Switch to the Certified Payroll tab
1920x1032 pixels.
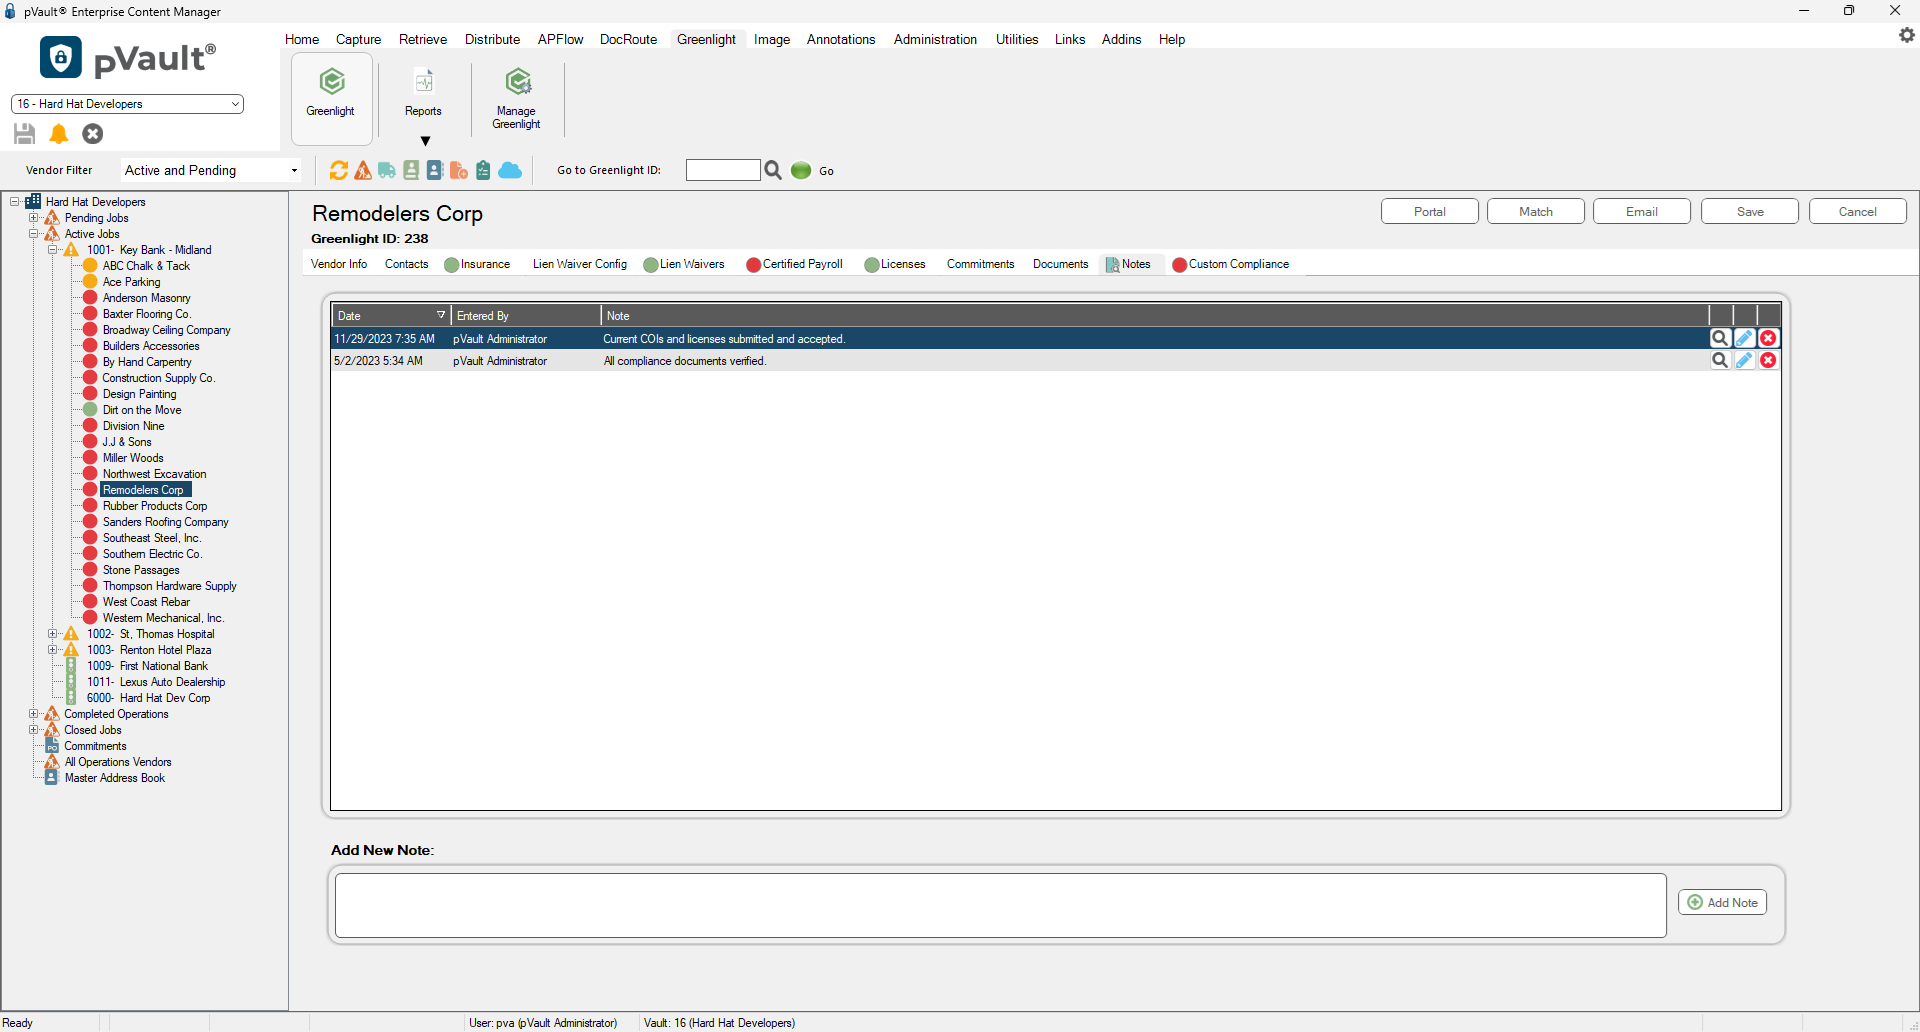tap(795, 265)
